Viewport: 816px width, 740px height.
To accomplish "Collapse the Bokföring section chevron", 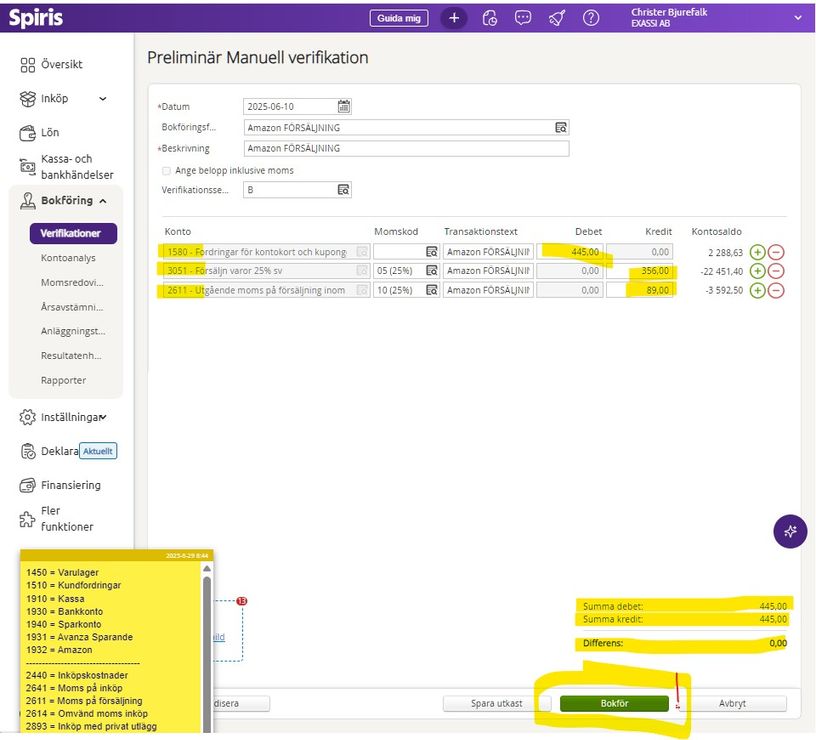I will pos(103,201).
